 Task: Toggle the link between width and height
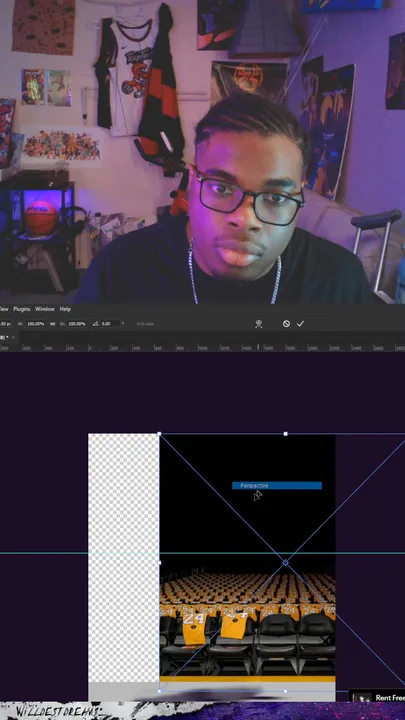click(x=53, y=324)
